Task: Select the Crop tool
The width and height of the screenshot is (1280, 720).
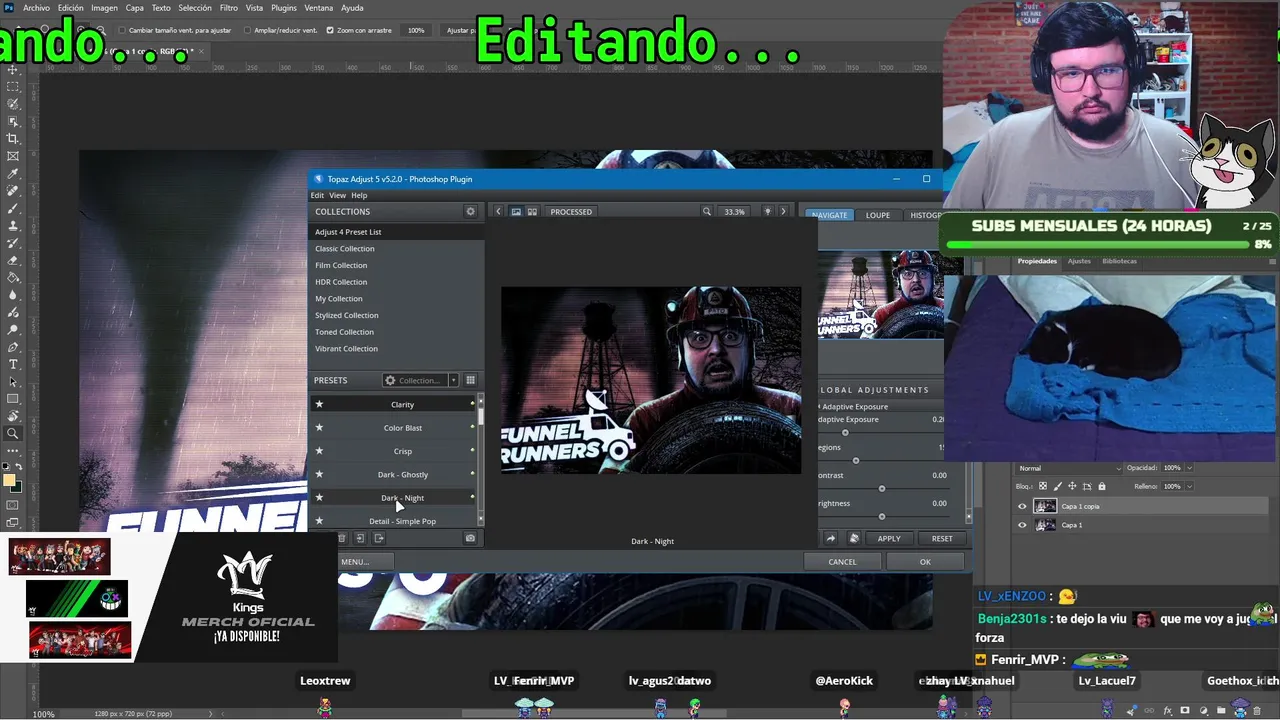Action: (x=13, y=139)
